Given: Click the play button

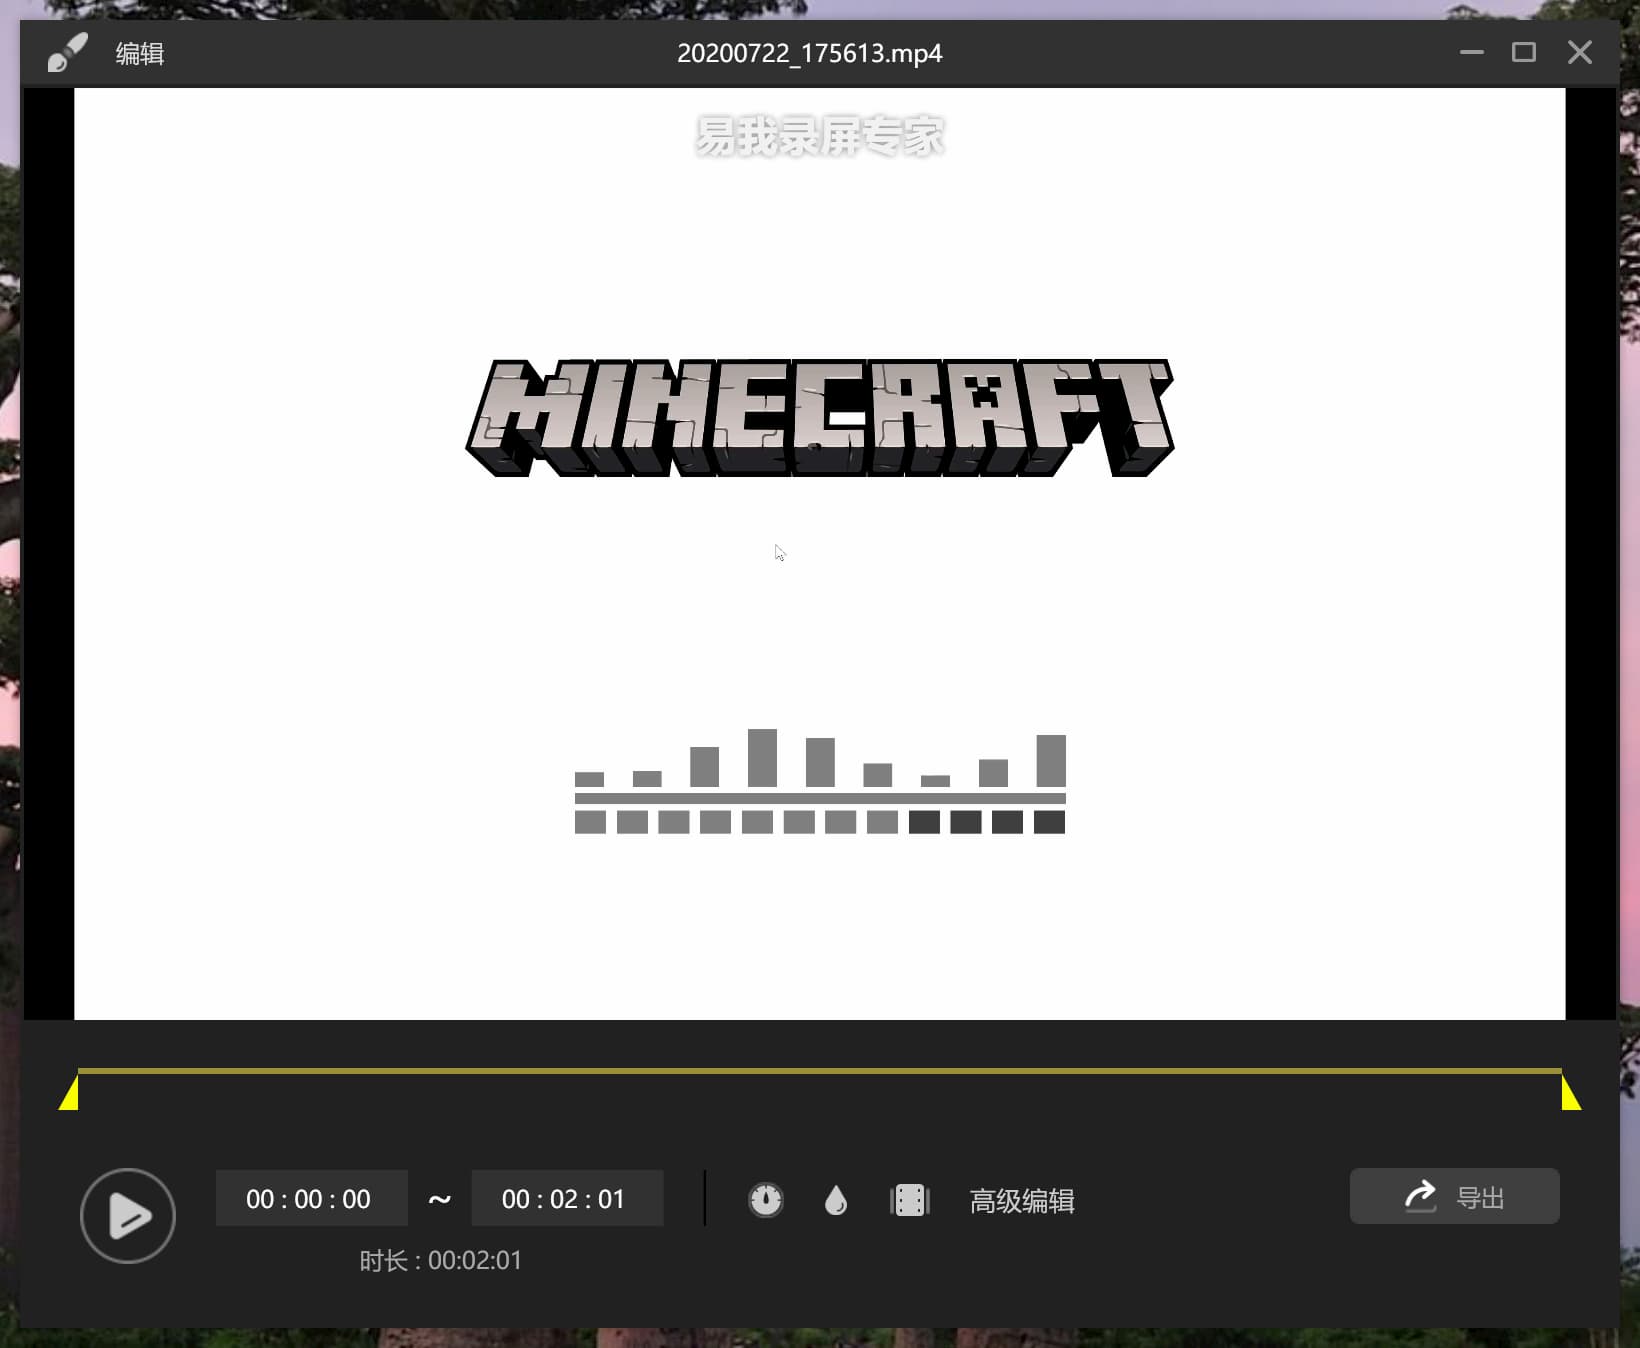Looking at the screenshot, I should (128, 1215).
